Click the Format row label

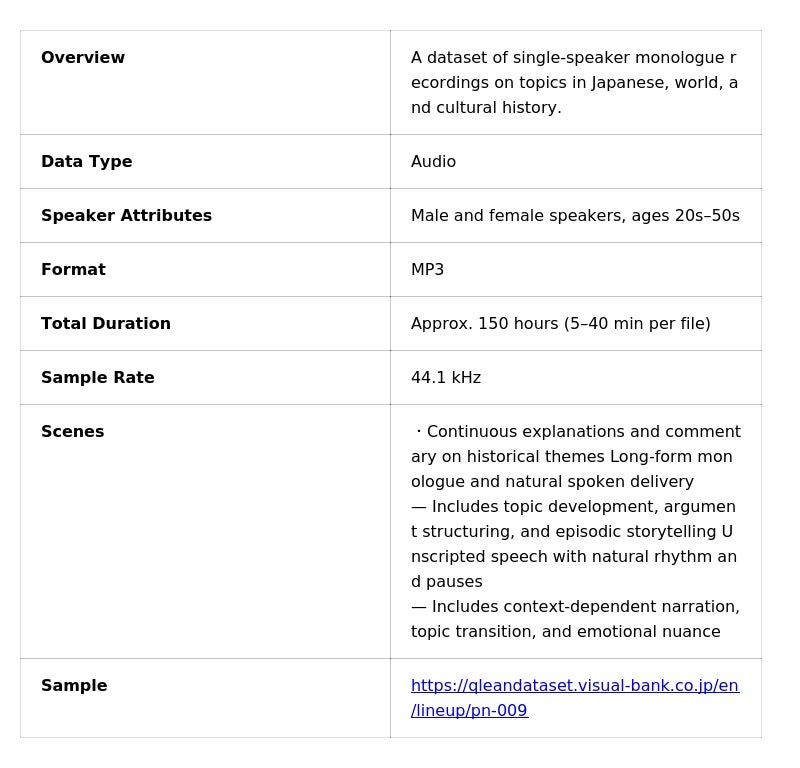(x=73, y=270)
